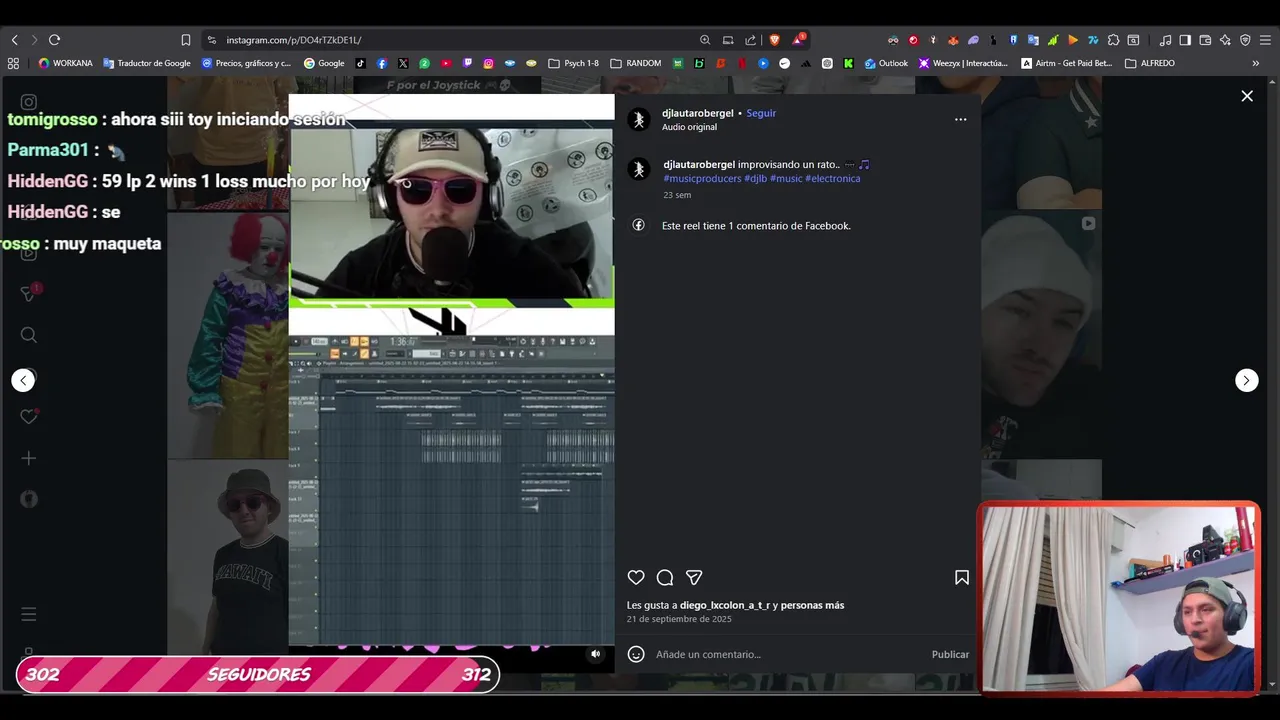Close the Instagram post overlay

pyautogui.click(x=1247, y=96)
